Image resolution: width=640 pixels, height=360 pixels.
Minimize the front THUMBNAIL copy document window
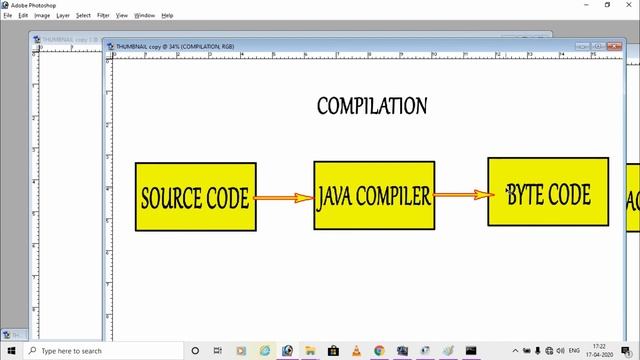pyautogui.click(x=582, y=47)
